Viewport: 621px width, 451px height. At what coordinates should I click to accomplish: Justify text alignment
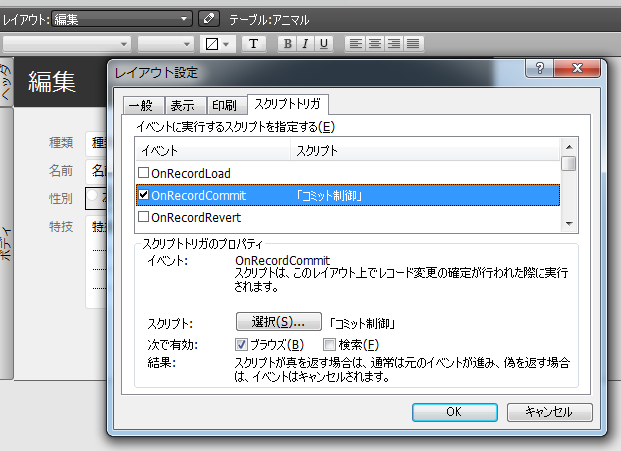(413, 44)
